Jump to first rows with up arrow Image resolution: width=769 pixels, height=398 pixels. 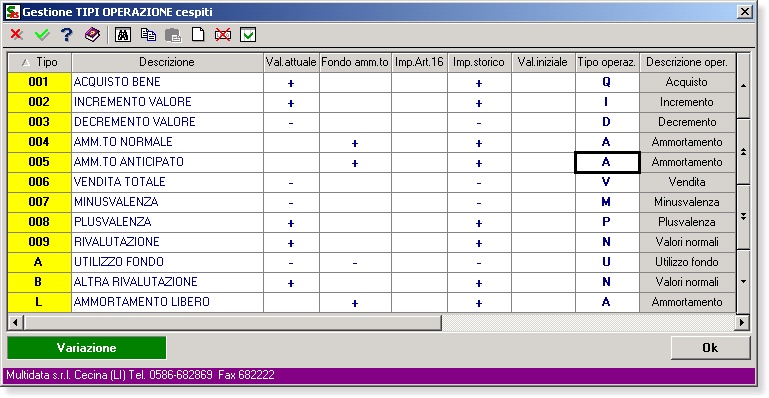743,85
